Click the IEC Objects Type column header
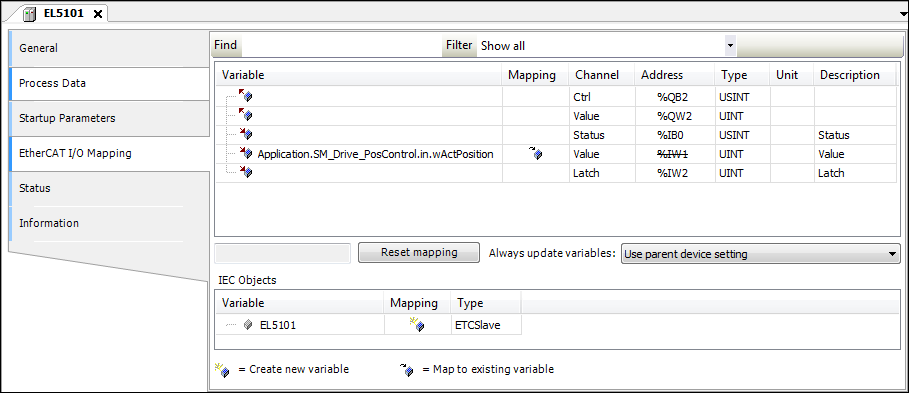The height and width of the screenshot is (393, 909). click(486, 303)
